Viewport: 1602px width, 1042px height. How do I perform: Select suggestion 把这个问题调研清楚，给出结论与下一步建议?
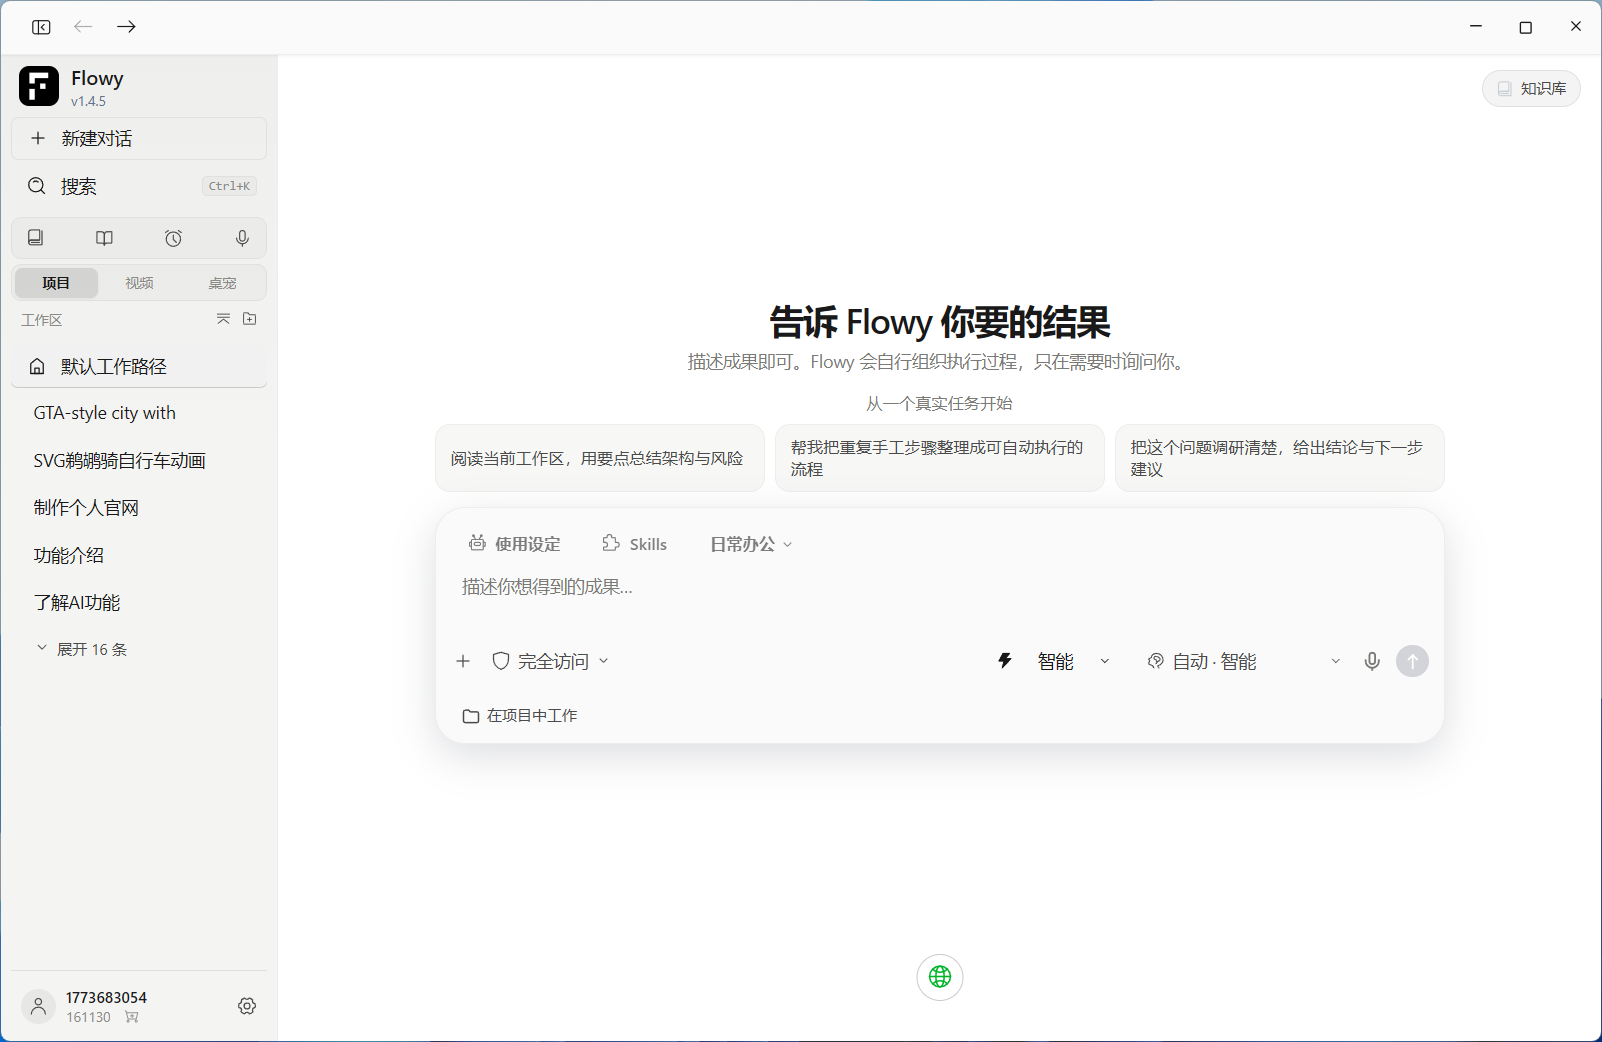tap(1280, 458)
